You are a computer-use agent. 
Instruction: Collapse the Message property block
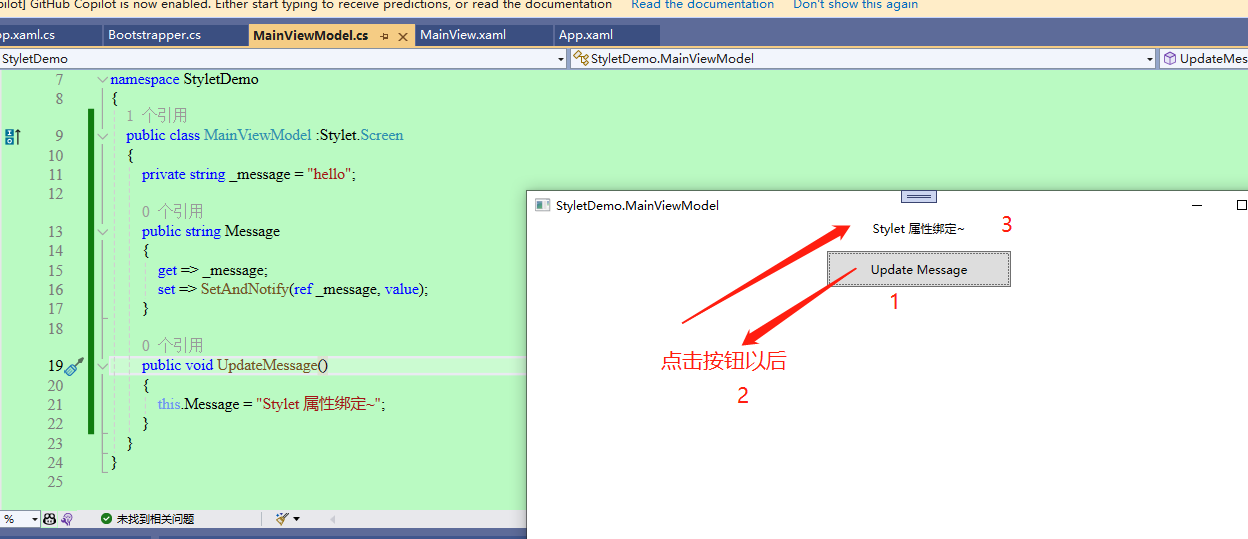pos(102,232)
